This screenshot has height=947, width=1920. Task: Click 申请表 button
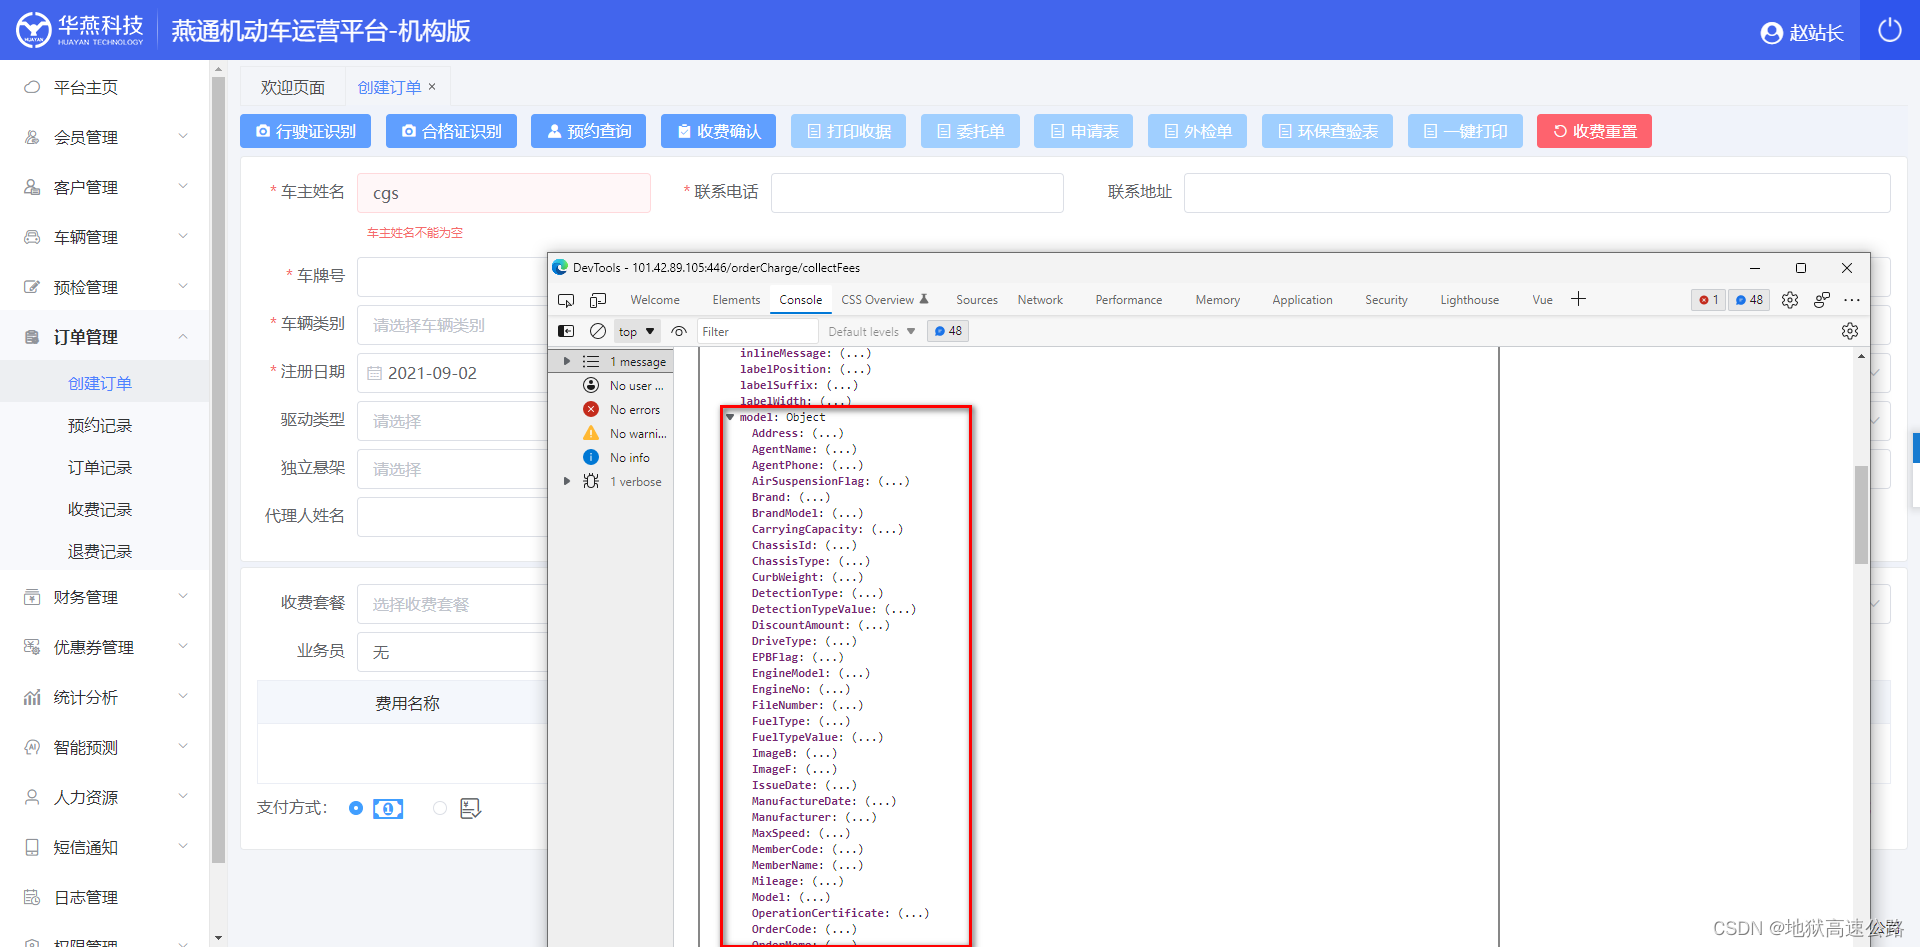pos(1084,131)
